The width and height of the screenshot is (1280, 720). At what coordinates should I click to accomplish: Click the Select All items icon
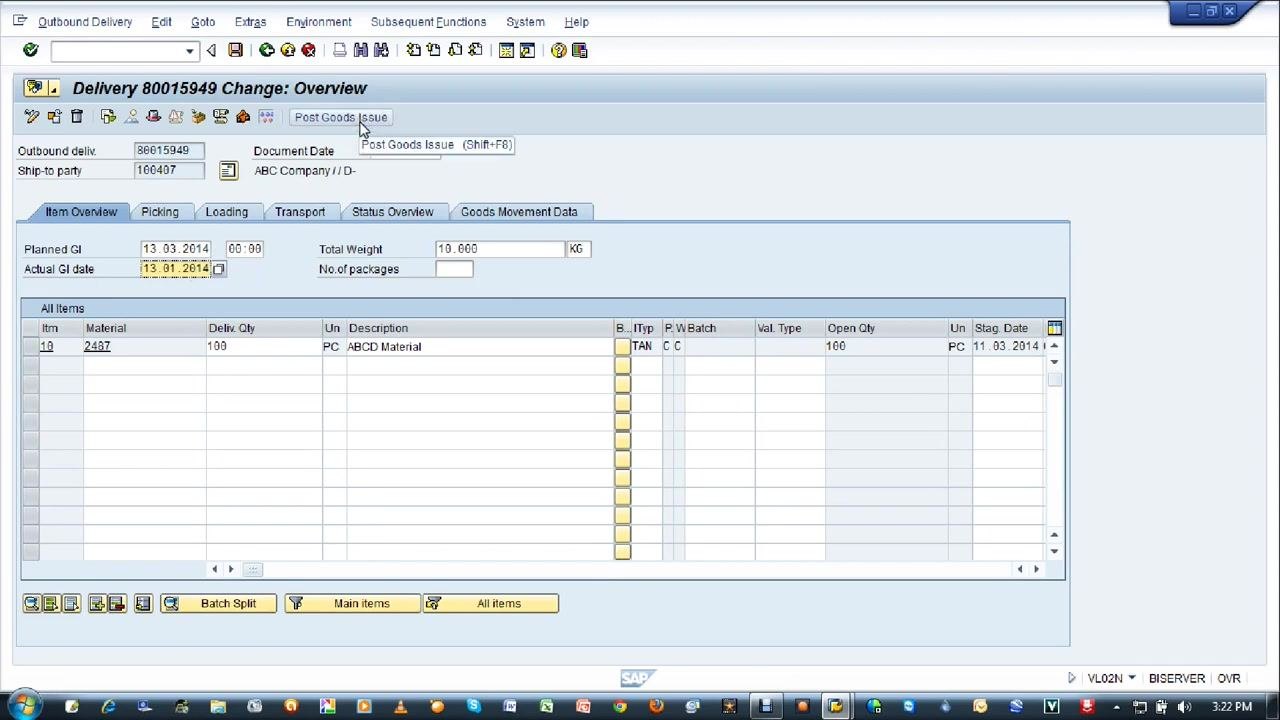coord(51,603)
